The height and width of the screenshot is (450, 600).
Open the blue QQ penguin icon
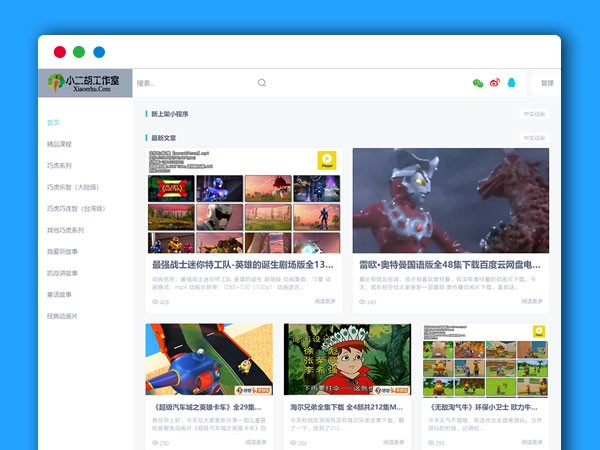511,83
